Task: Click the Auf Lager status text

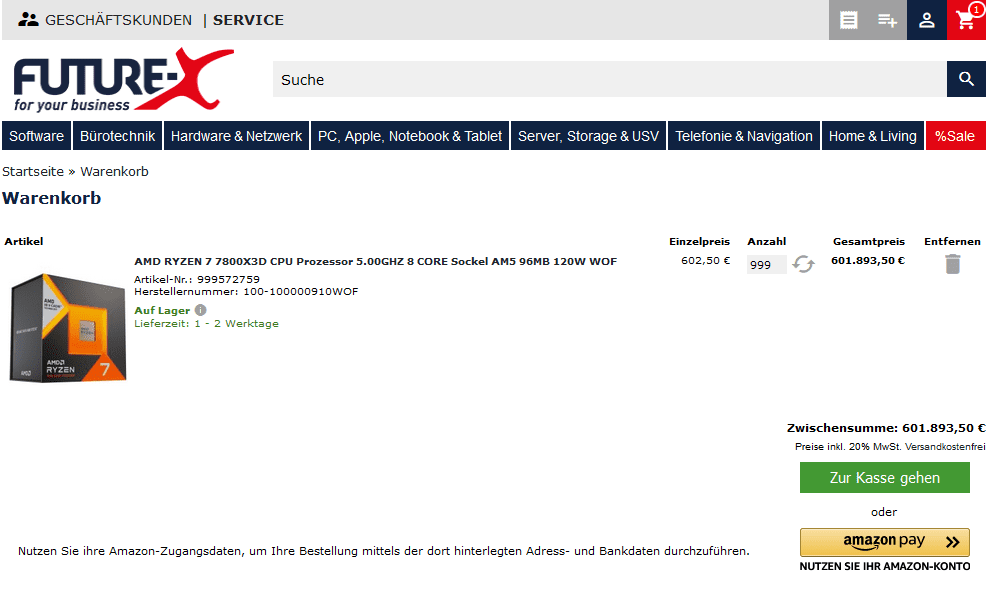Action: 162,310
